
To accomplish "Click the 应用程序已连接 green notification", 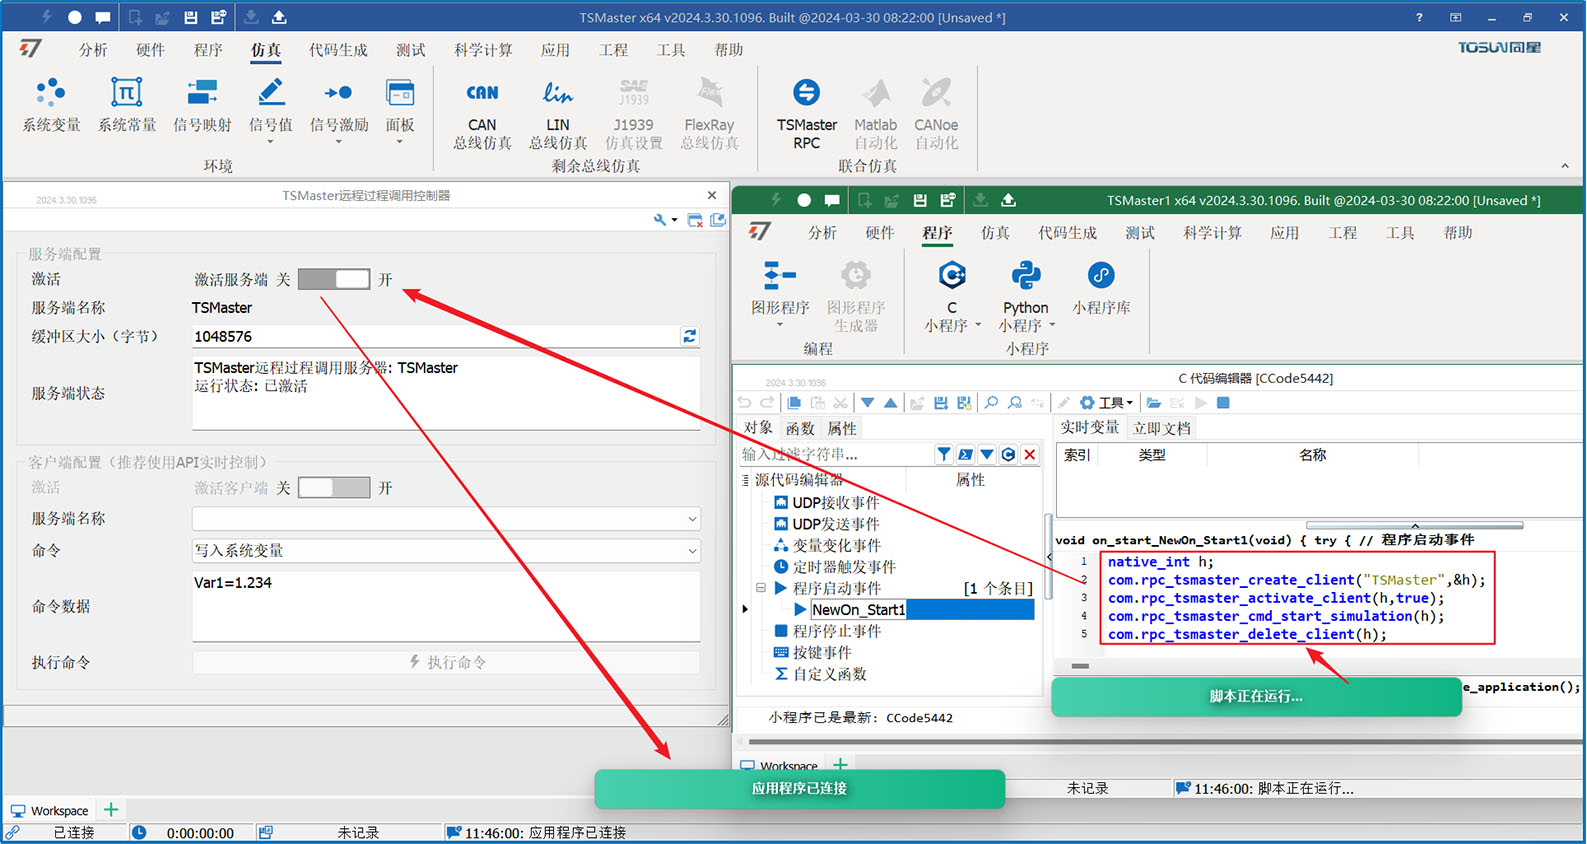I will (799, 788).
